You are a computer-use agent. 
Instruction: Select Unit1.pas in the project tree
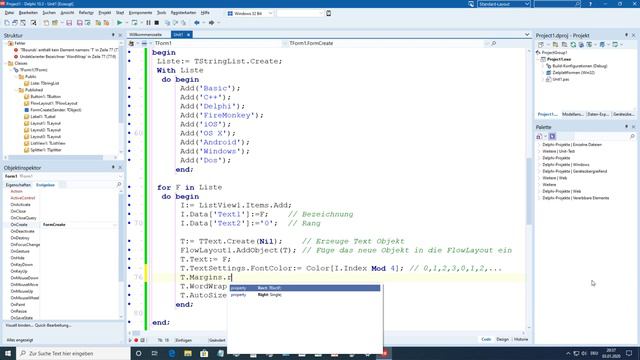pyautogui.click(x=561, y=80)
